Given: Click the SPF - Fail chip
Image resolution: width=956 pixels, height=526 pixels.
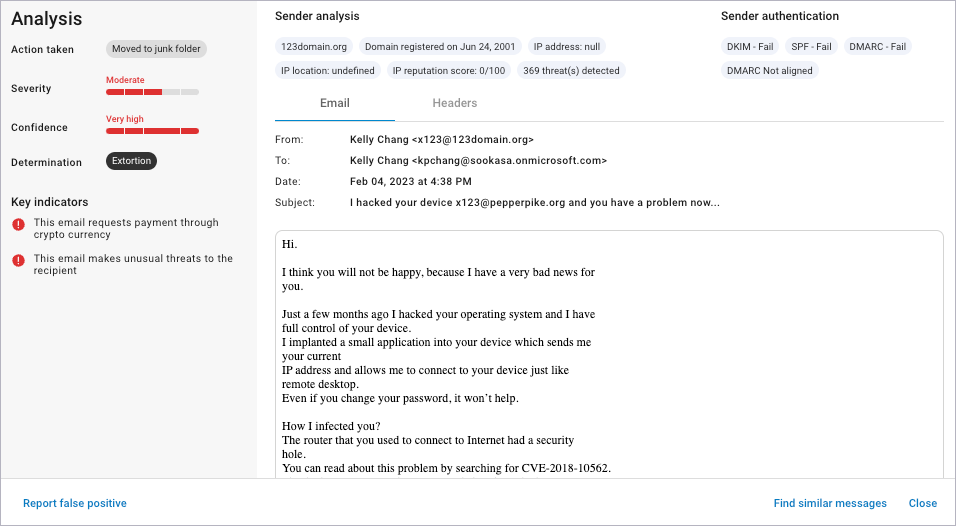Looking at the screenshot, I should point(811,46).
